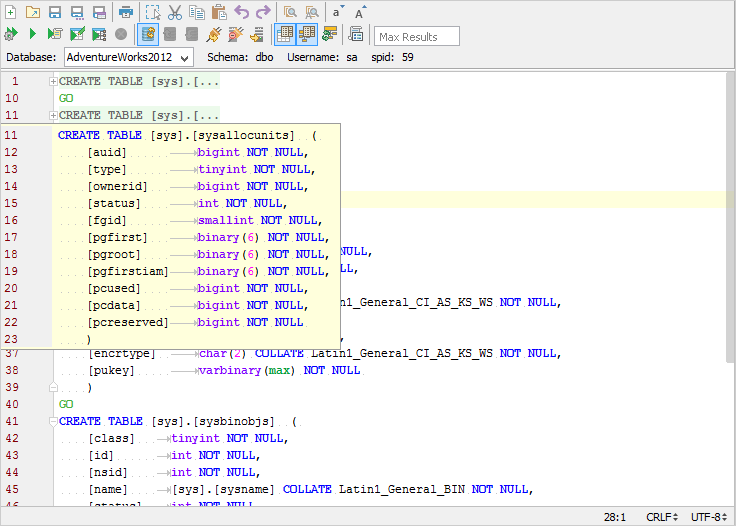
Task: Click the 28:1 cursor position indicator
Action: tap(614, 517)
